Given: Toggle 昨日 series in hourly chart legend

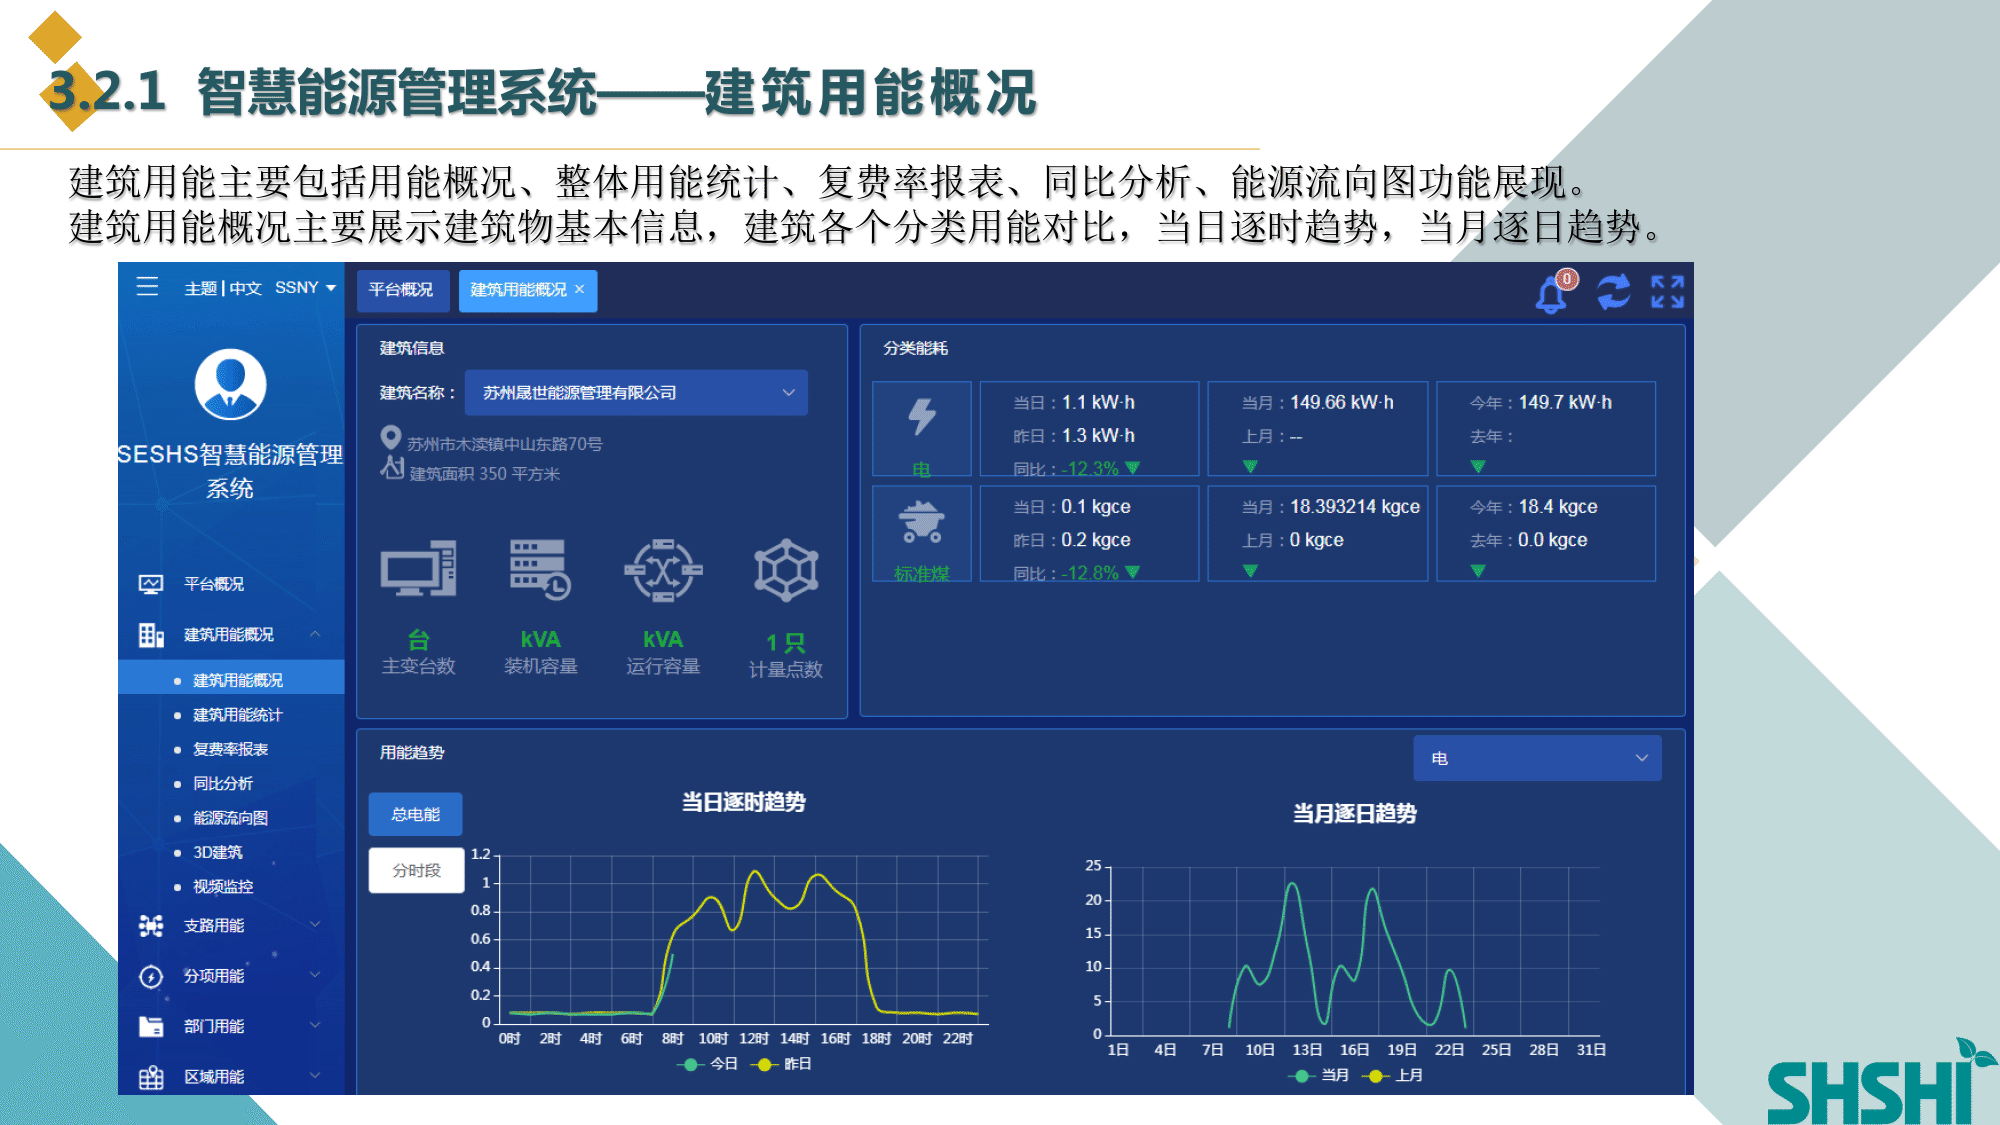Looking at the screenshot, I should (781, 1064).
